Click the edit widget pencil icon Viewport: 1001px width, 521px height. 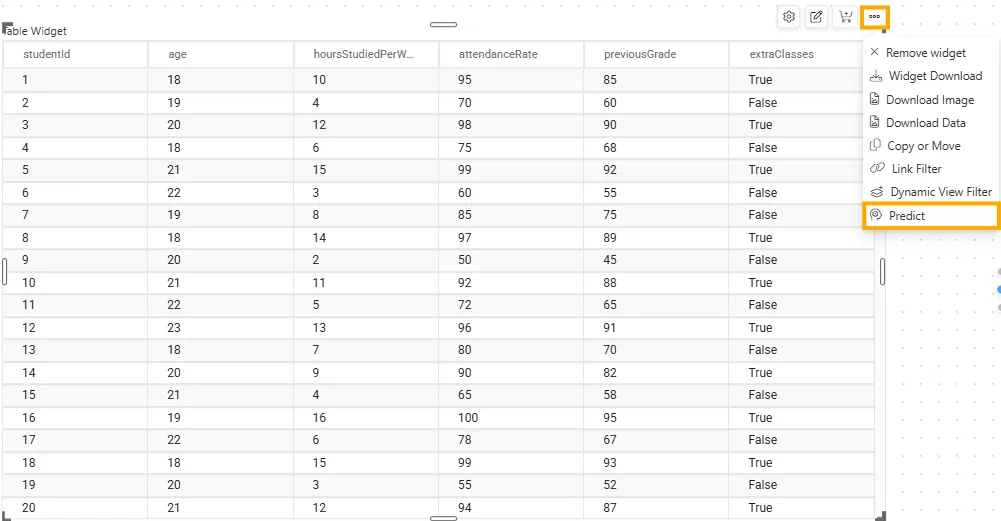tap(817, 17)
